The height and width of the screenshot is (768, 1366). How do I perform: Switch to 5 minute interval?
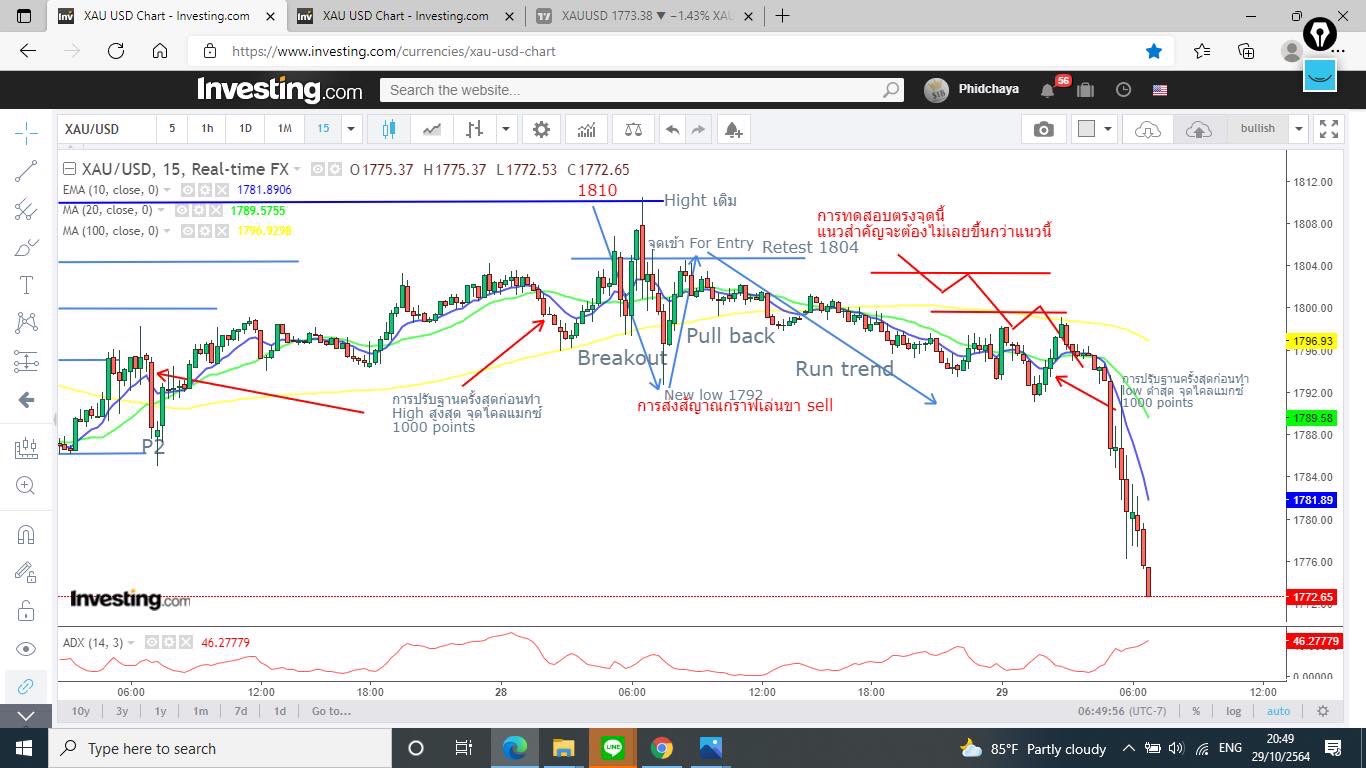pos(172,129)
